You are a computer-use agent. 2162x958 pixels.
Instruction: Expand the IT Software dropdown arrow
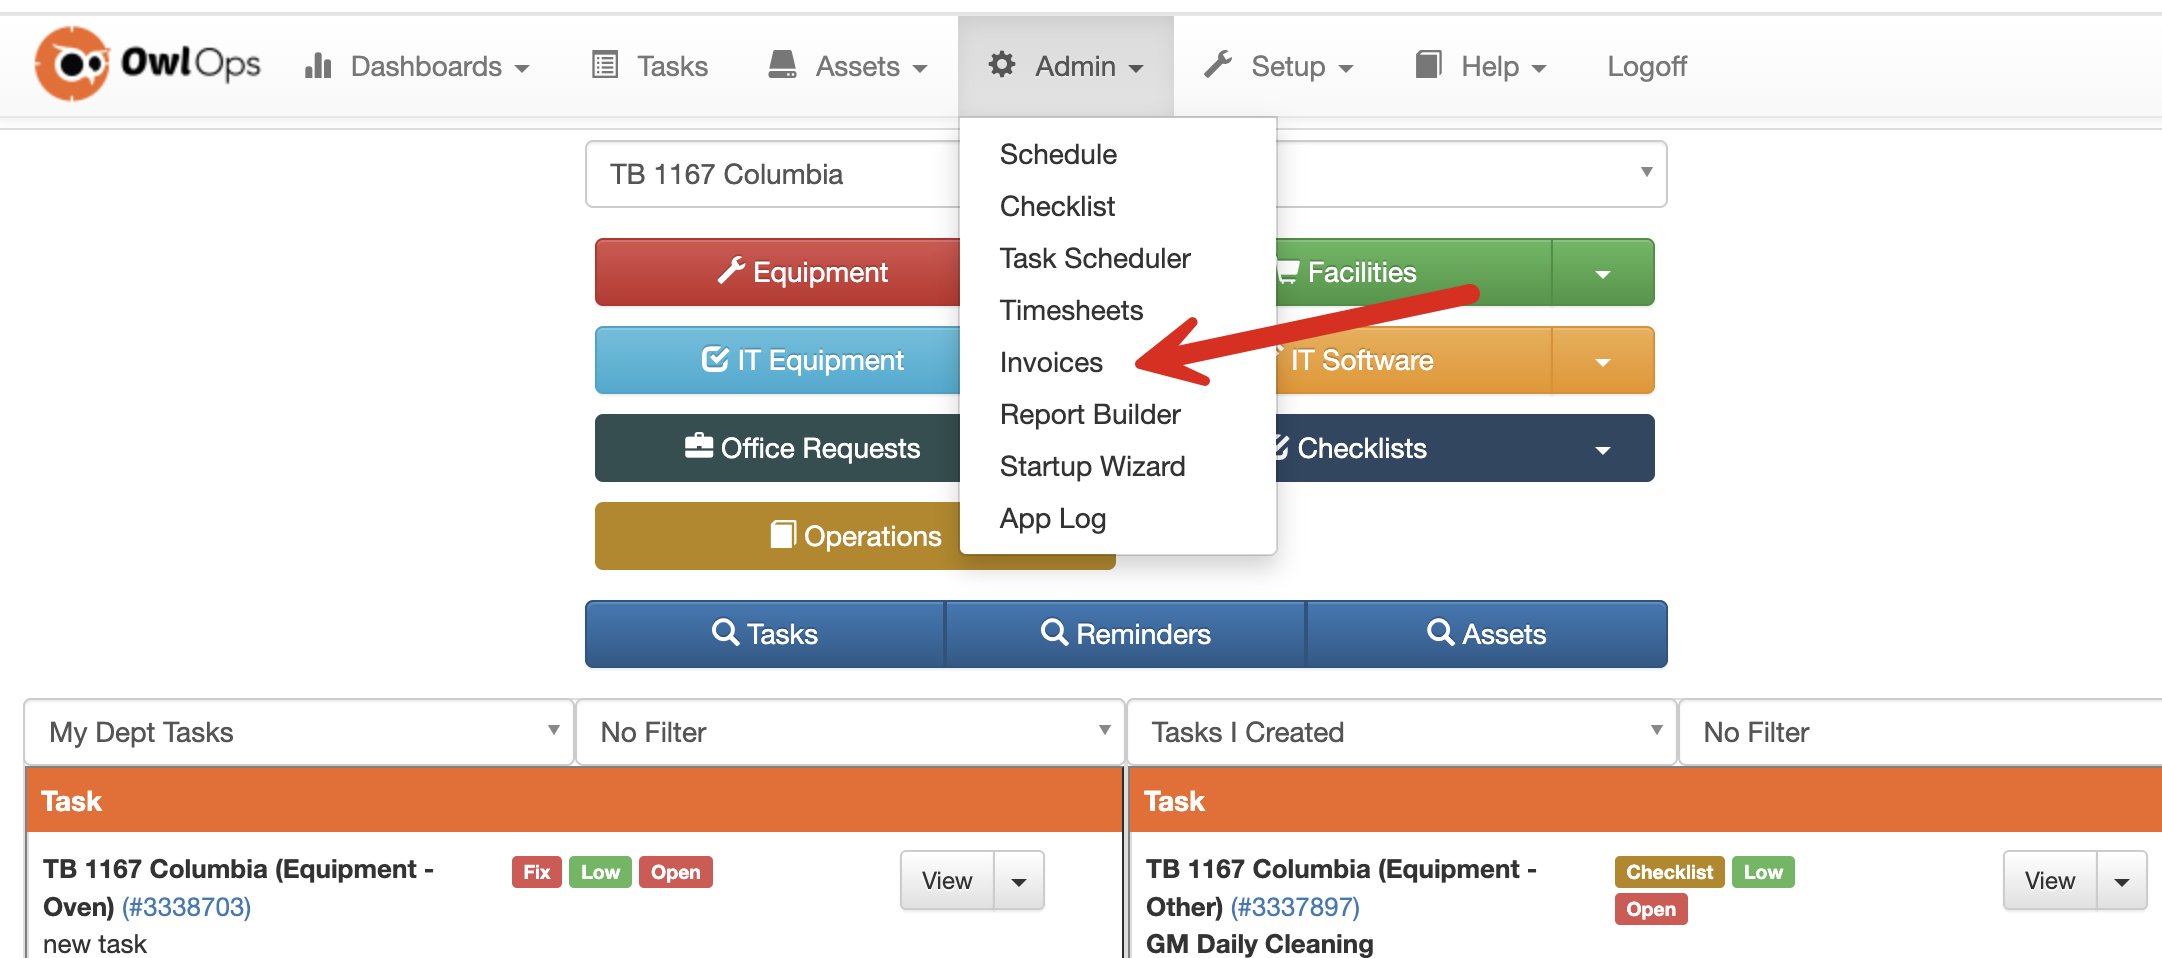(x=1602, y=361)
